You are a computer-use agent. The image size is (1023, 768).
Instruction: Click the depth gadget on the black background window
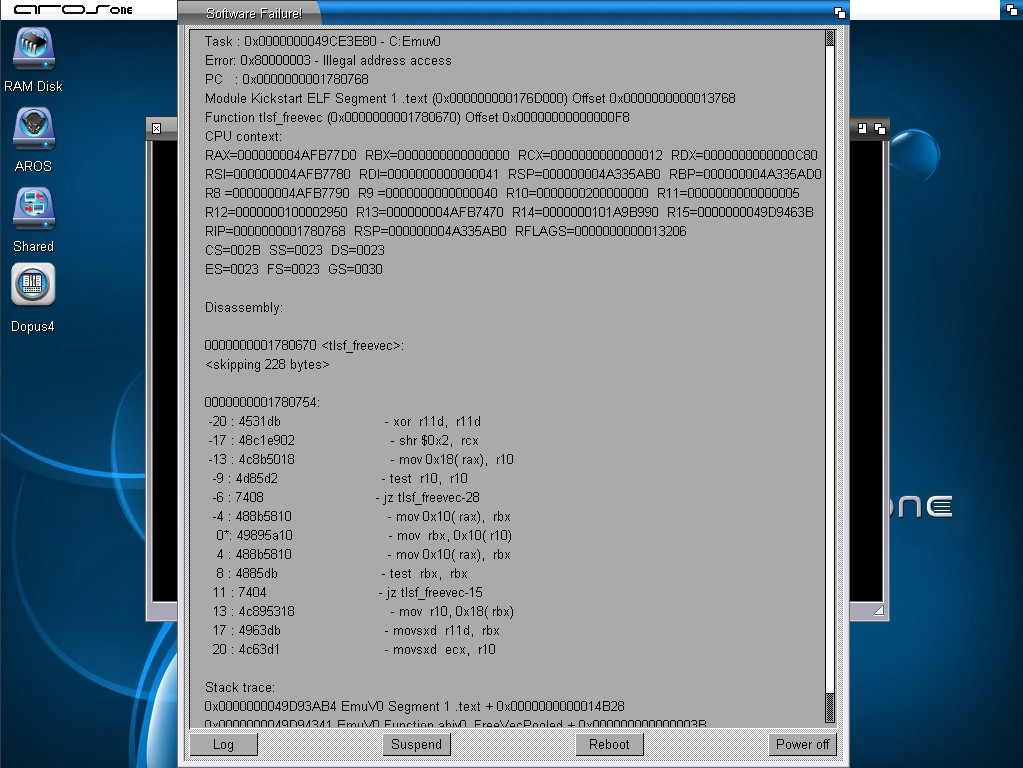click(880, 128)
